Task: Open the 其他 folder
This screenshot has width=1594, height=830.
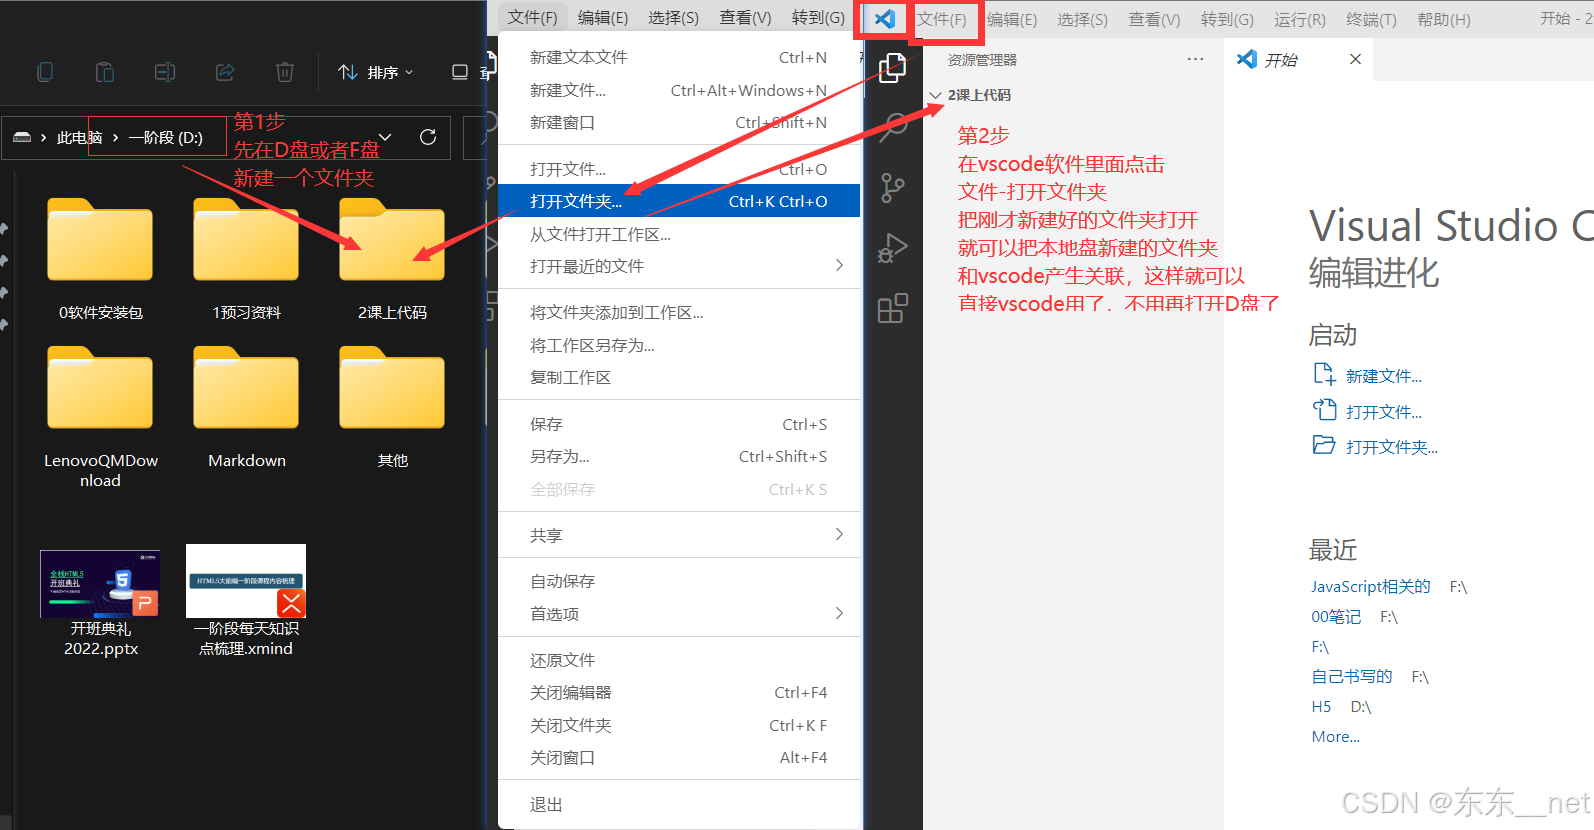Action: coord(392,408)
